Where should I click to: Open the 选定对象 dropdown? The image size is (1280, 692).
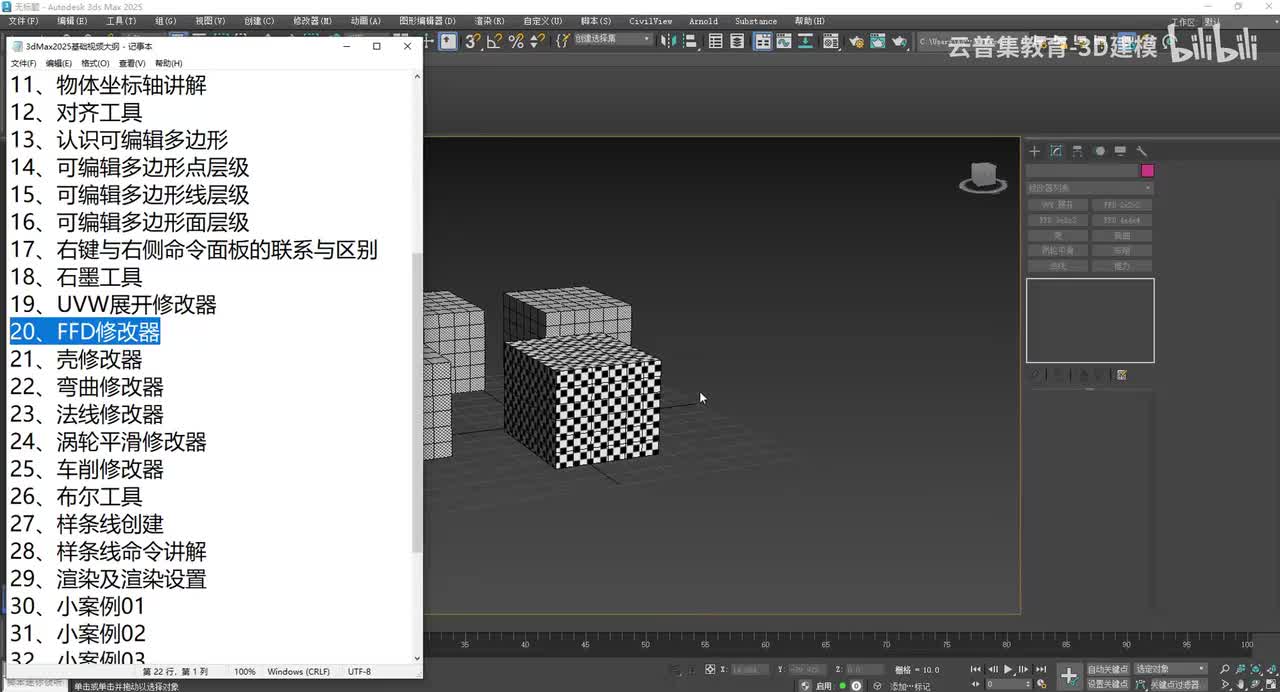tap(1171, 669)
